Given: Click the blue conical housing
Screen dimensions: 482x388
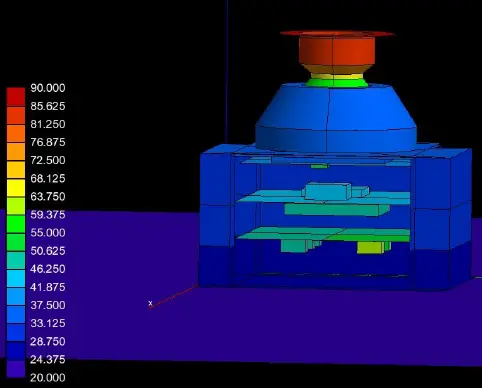Looking at the screenshot, I should 336,118.
